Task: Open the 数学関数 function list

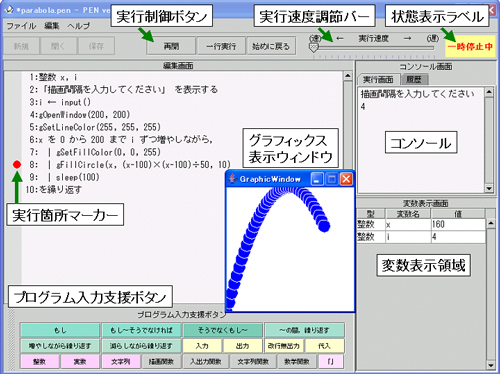Action: [x=297, y=361]
